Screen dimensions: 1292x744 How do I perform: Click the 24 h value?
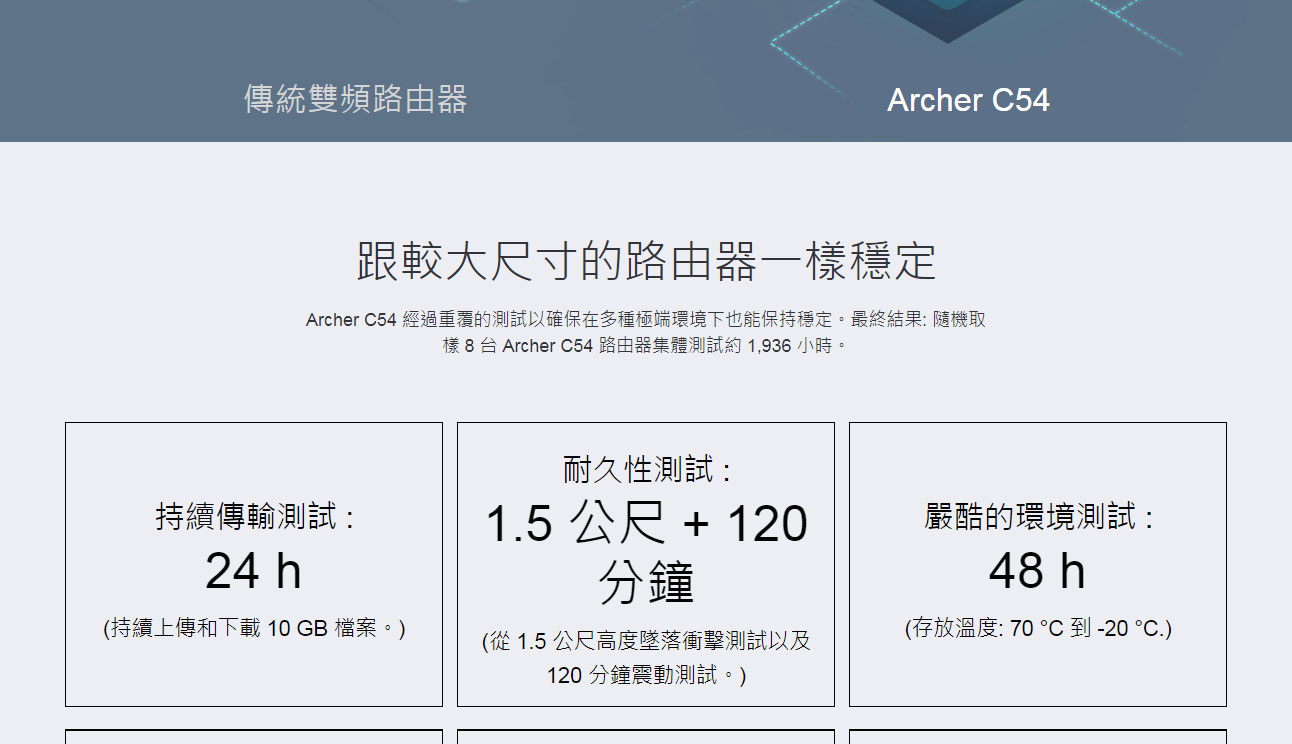(253, 571)
